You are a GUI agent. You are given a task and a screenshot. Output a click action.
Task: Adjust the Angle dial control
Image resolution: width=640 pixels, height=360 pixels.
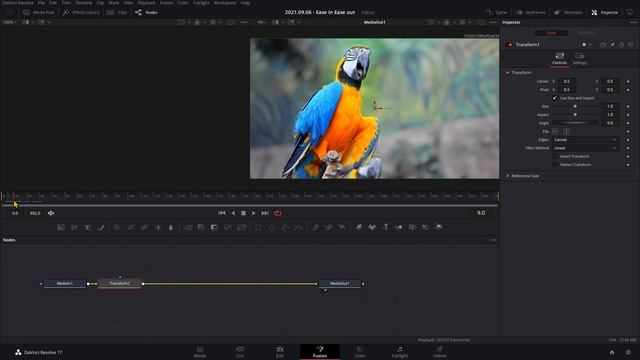coord(575,123)
